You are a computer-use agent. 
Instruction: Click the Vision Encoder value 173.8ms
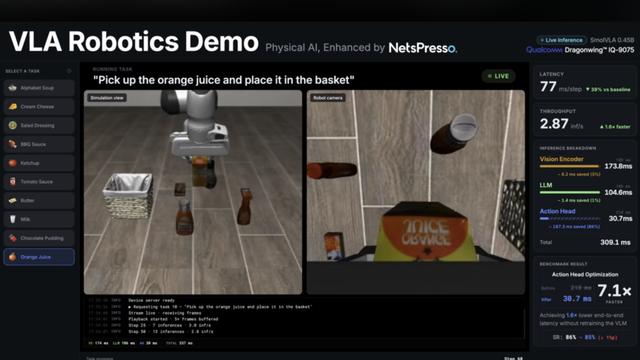pyautogui.click(x=618, y=166)
